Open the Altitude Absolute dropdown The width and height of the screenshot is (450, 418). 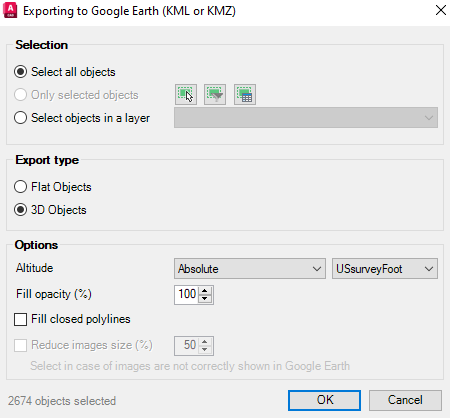click(250, 268)
